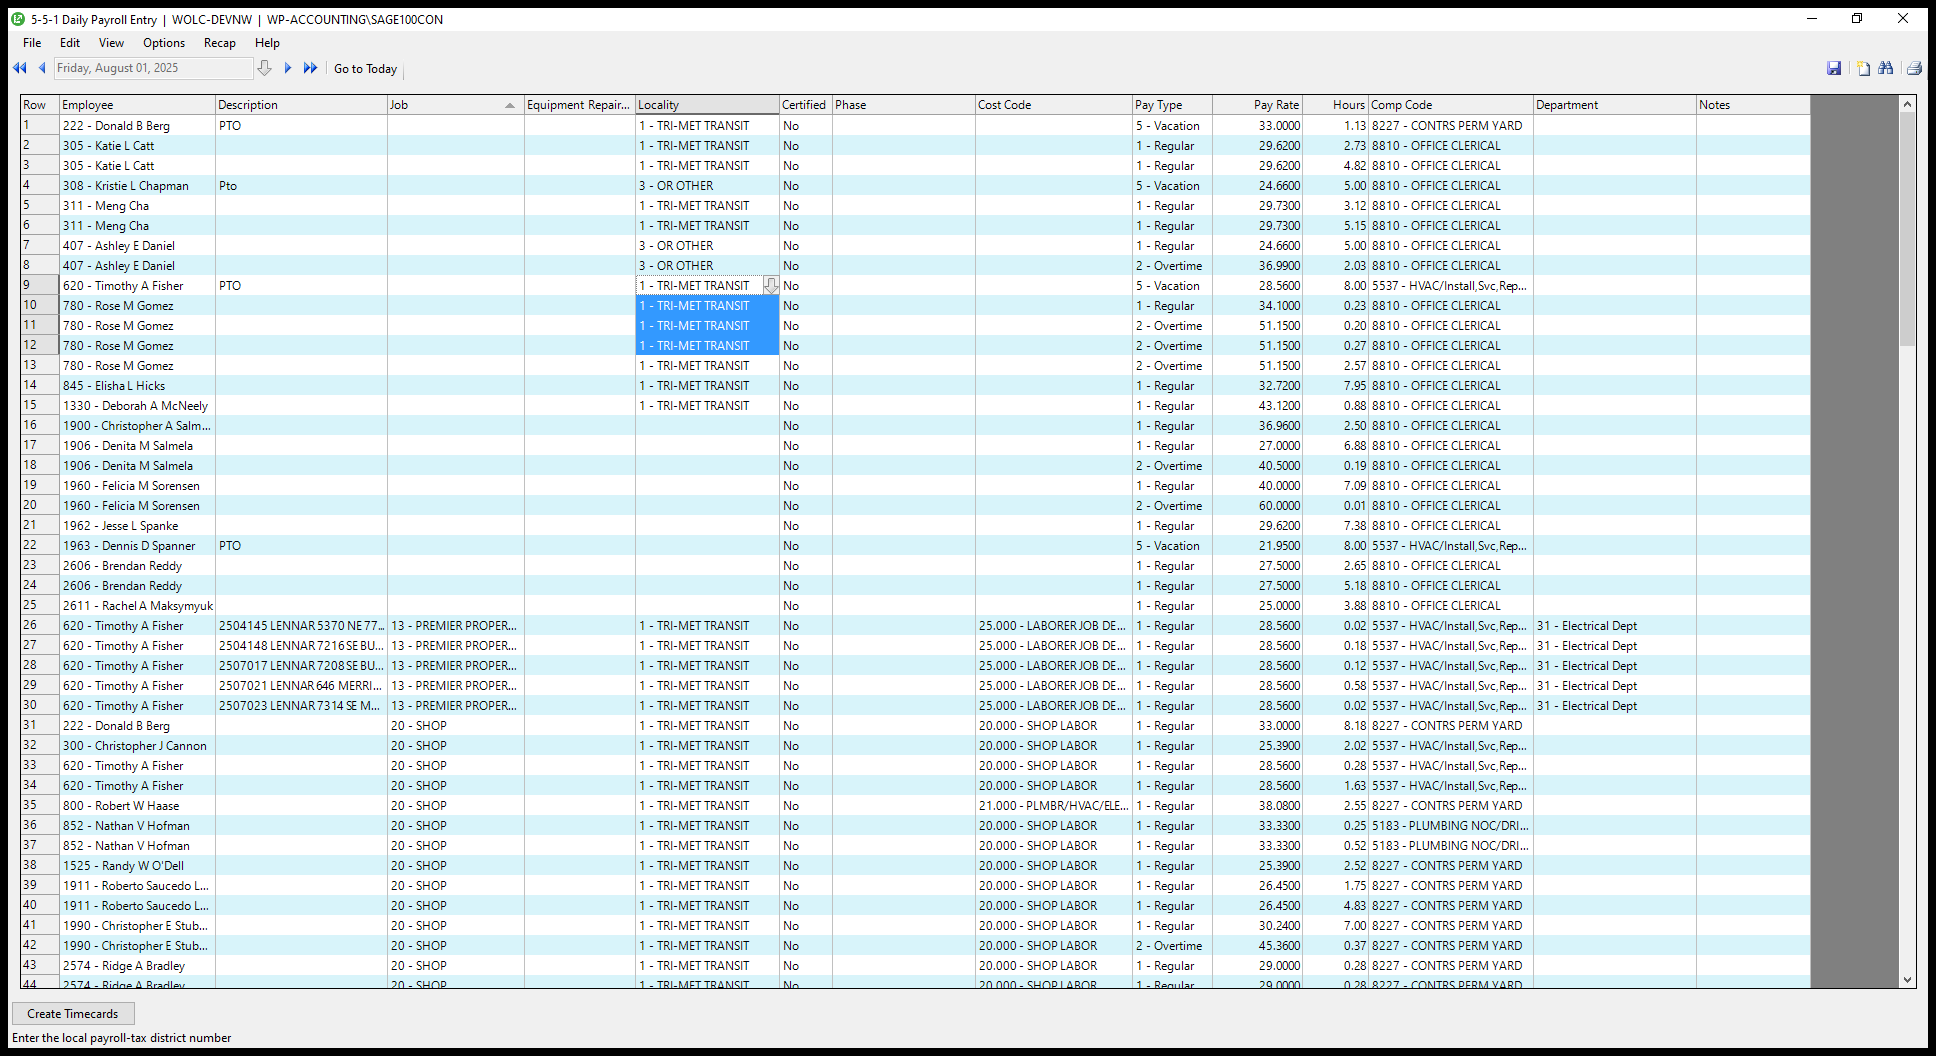1936x1056 pixels.
Task: Click the vertical scrollbar down arrow
Action: click(x=1907, y=980)
